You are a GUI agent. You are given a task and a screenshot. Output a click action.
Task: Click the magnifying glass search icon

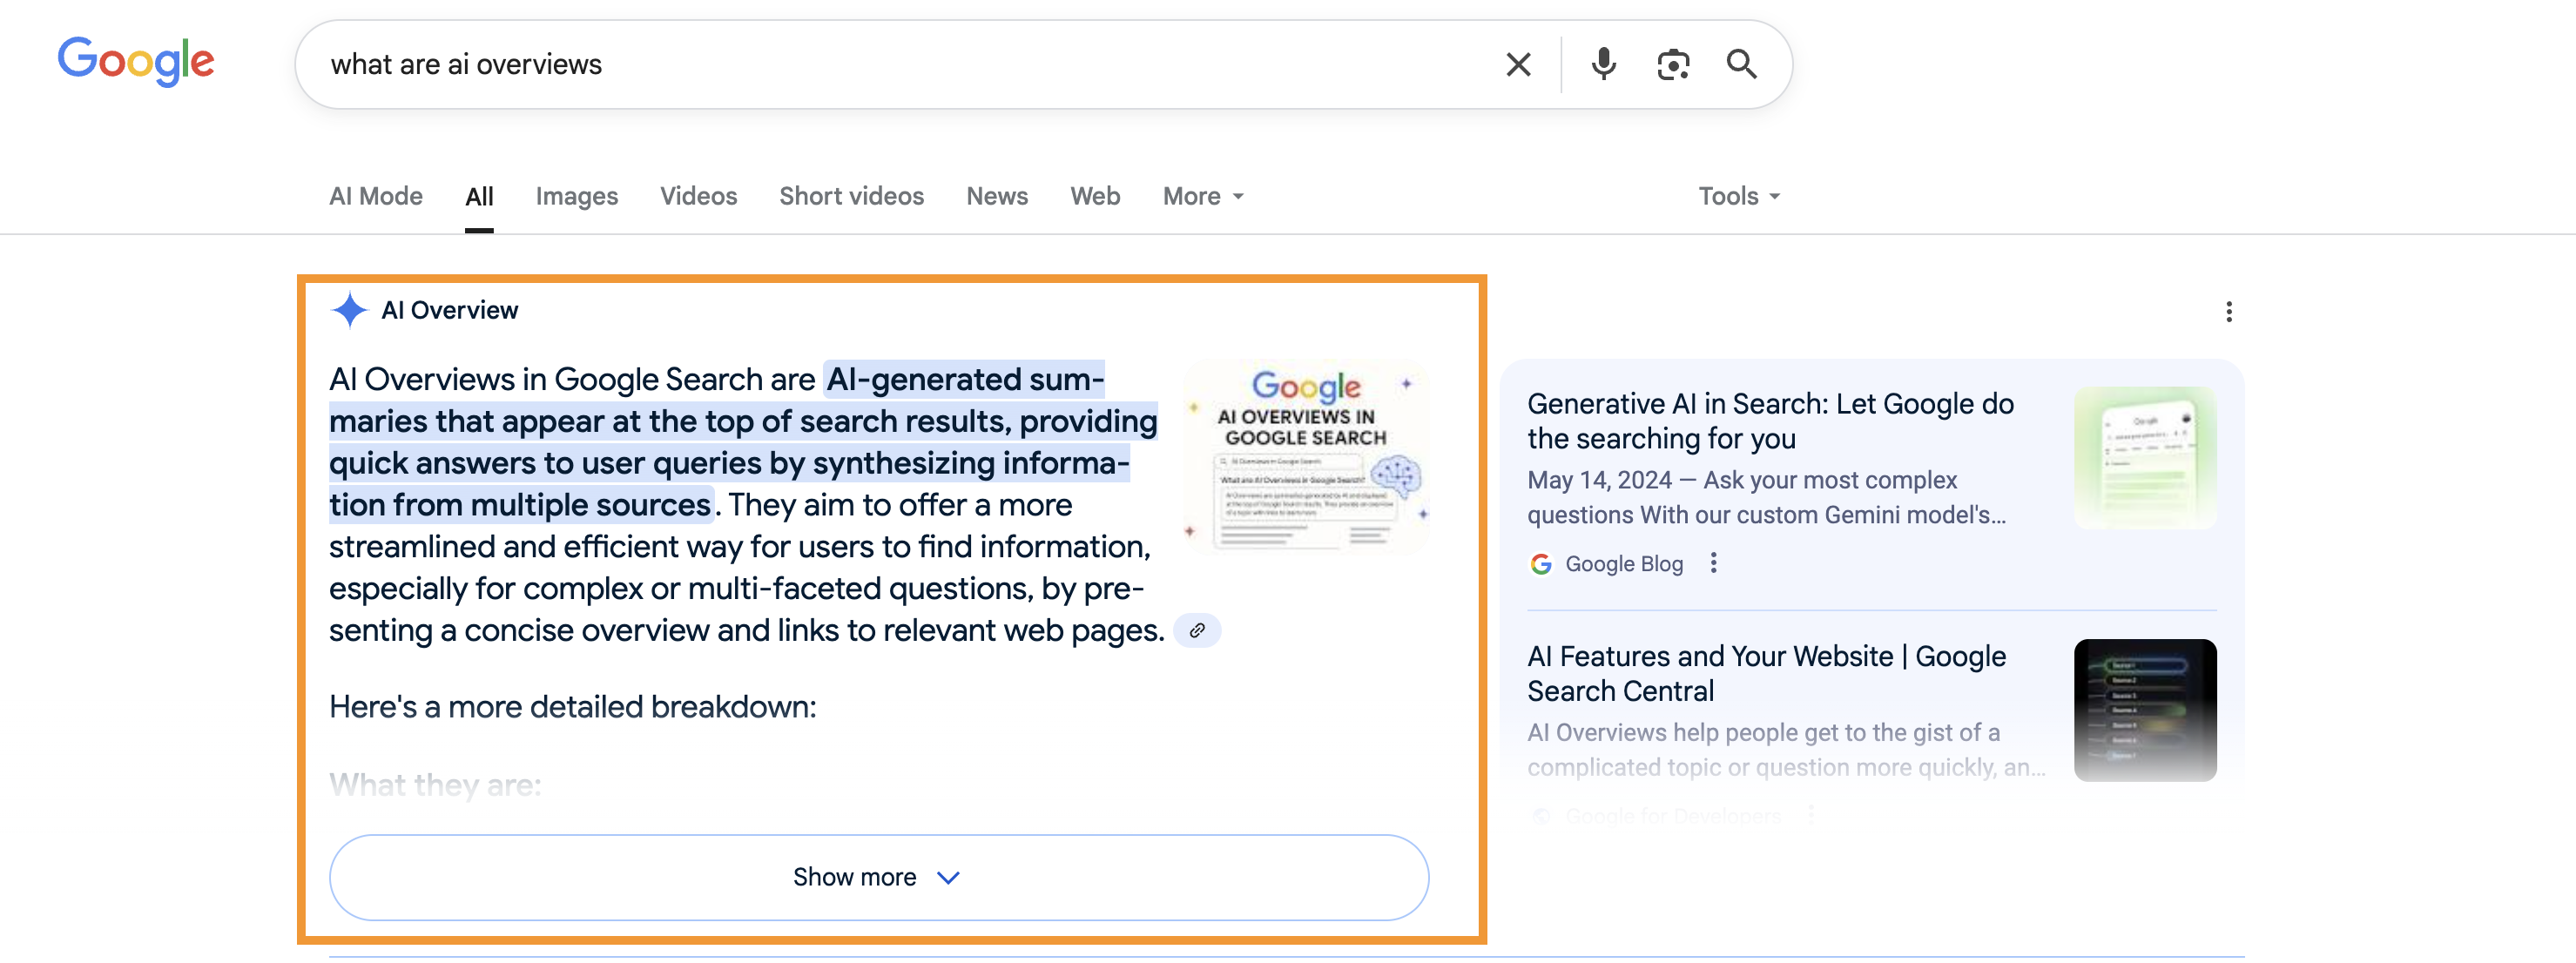(1741, 65)
